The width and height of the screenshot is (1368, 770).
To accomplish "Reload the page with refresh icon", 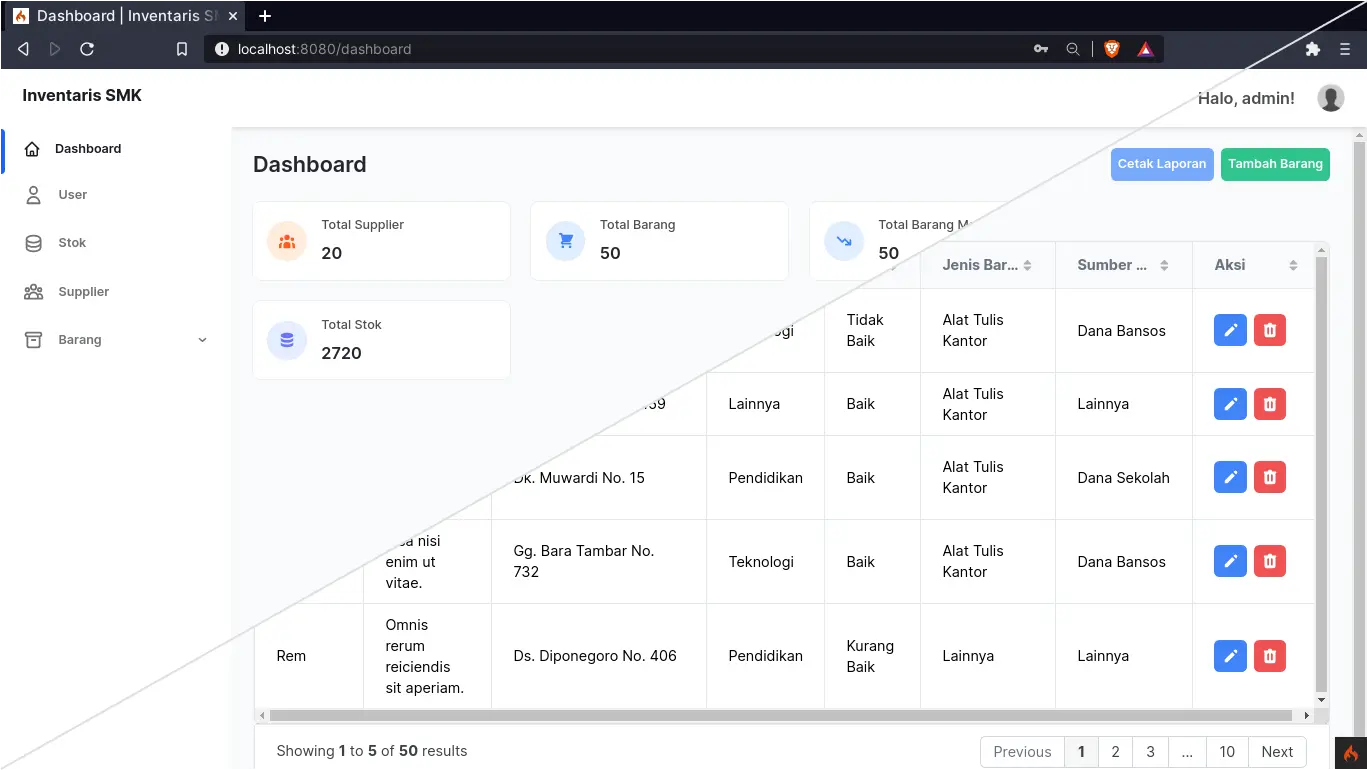I will coord(87,48).
